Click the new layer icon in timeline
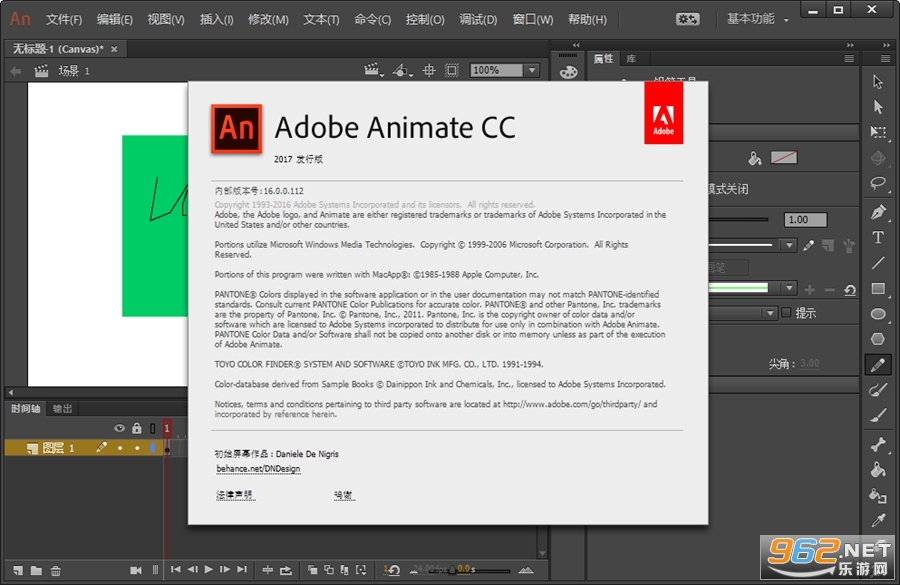 point(18,570)
